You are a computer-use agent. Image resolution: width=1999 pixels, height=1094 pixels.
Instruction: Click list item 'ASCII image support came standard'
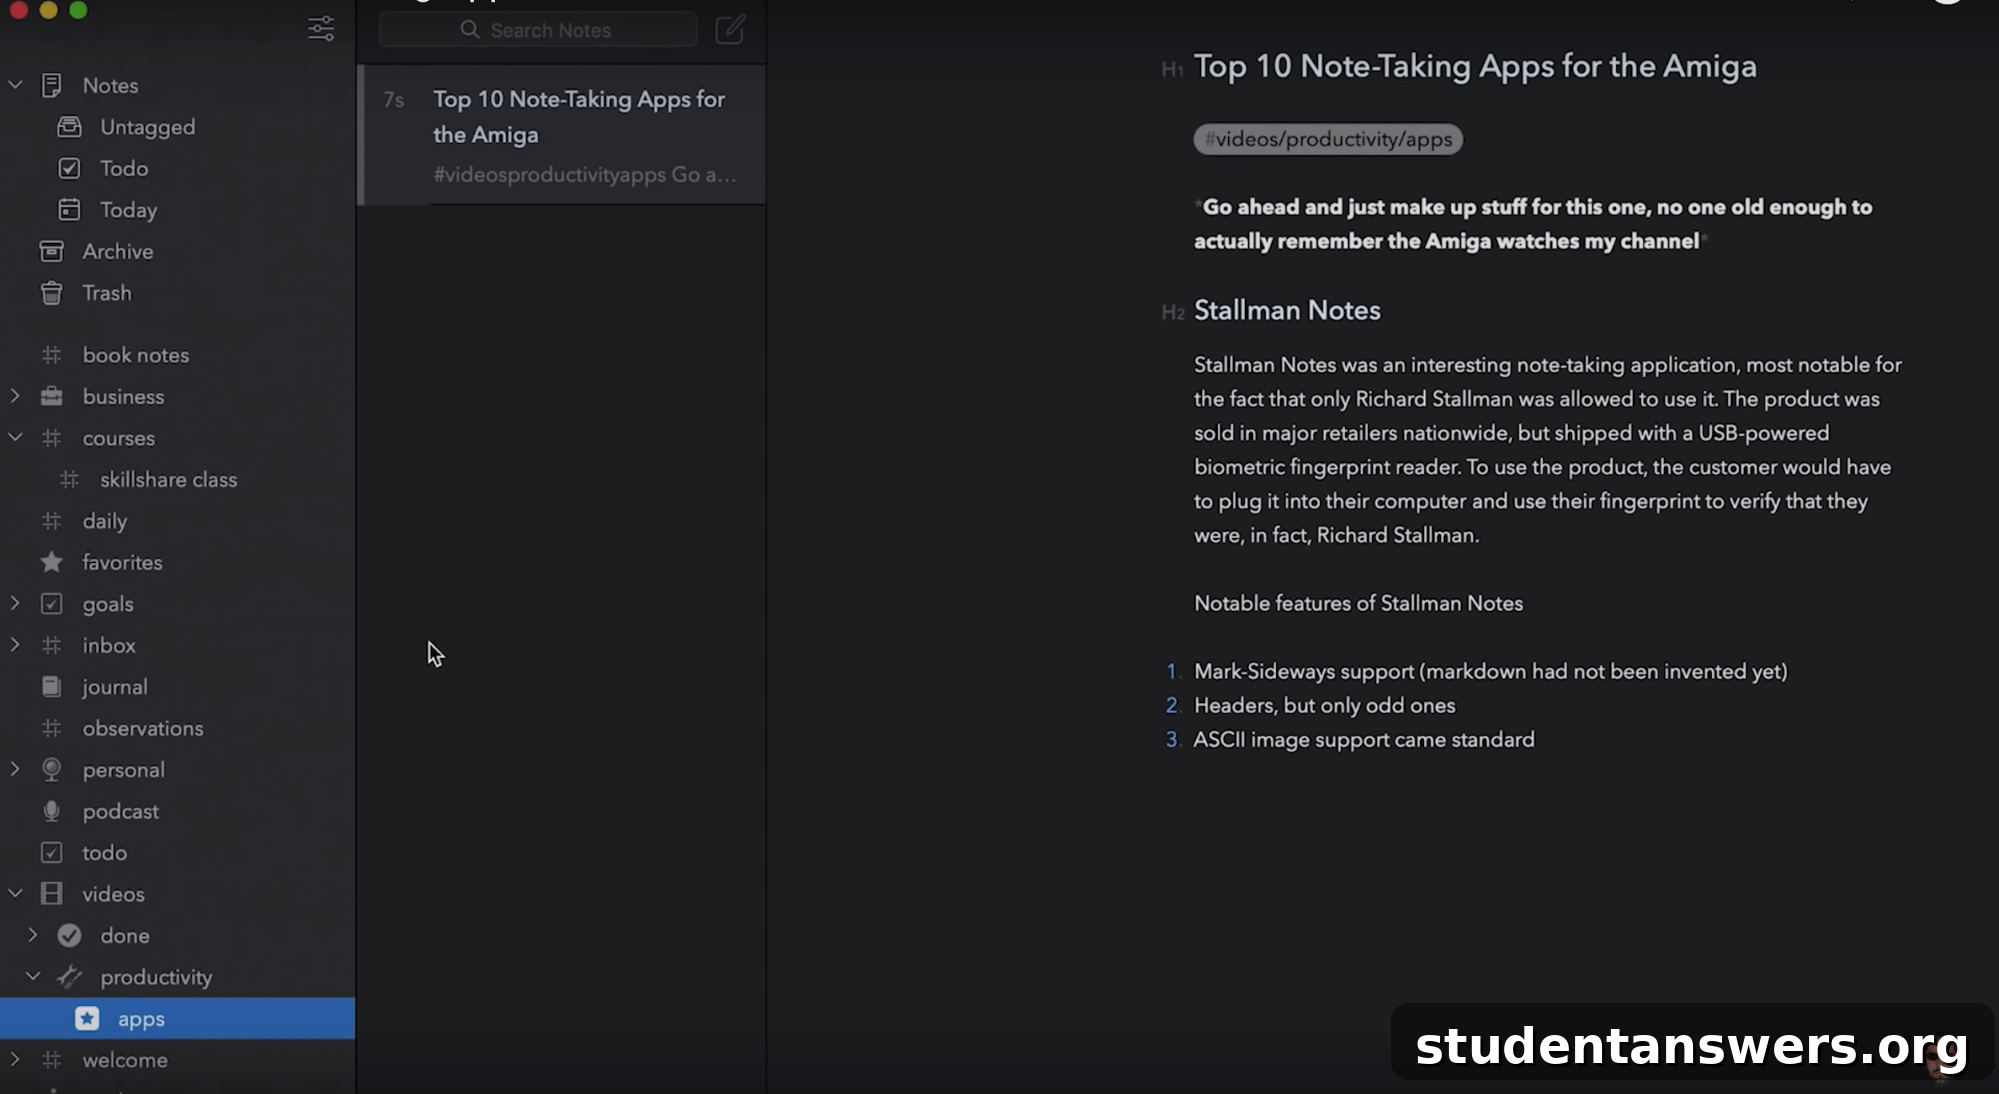pos(1364,739)
